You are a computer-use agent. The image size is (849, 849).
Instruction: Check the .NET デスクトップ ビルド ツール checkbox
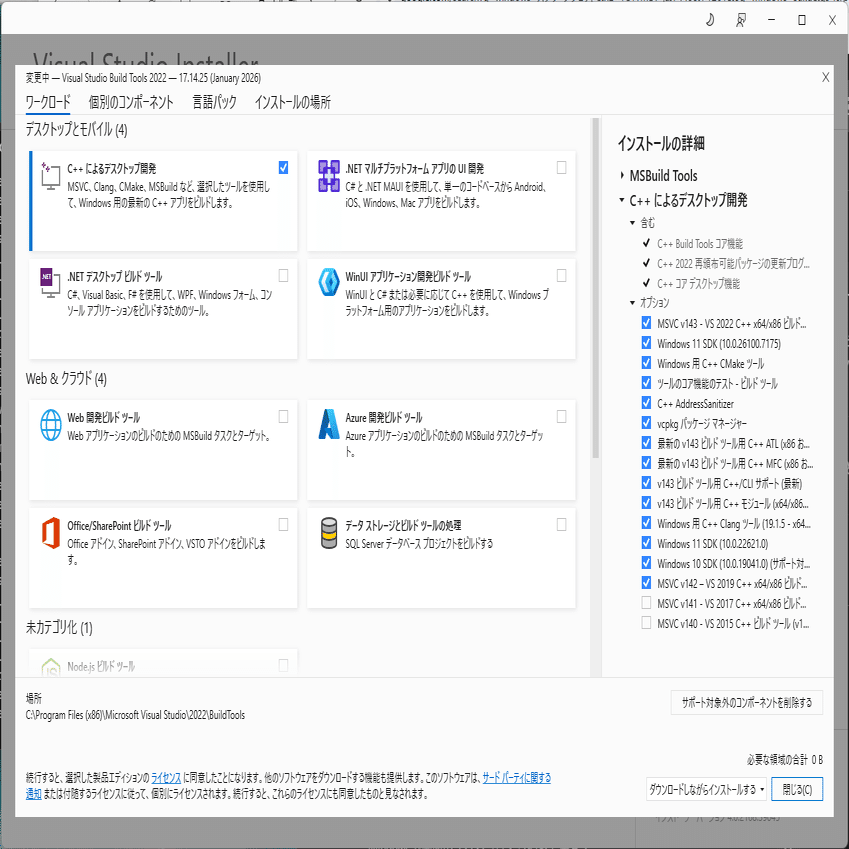(283, 276)
